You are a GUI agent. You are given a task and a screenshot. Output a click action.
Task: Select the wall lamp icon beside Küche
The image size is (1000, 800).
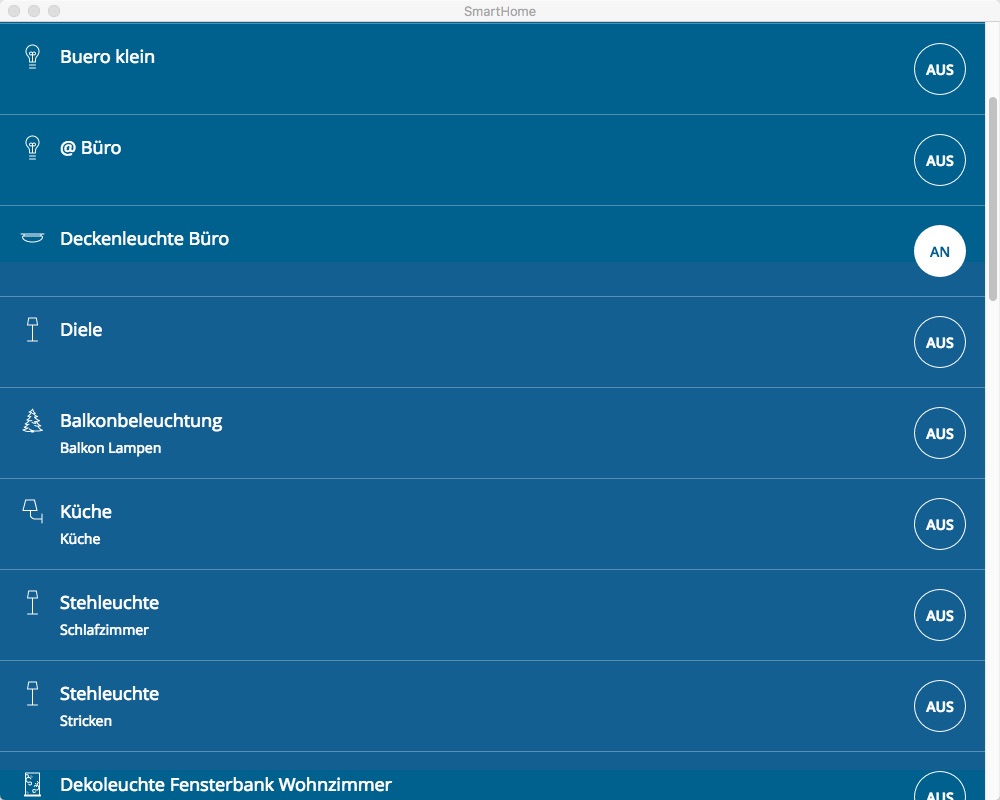coord(33,512)
